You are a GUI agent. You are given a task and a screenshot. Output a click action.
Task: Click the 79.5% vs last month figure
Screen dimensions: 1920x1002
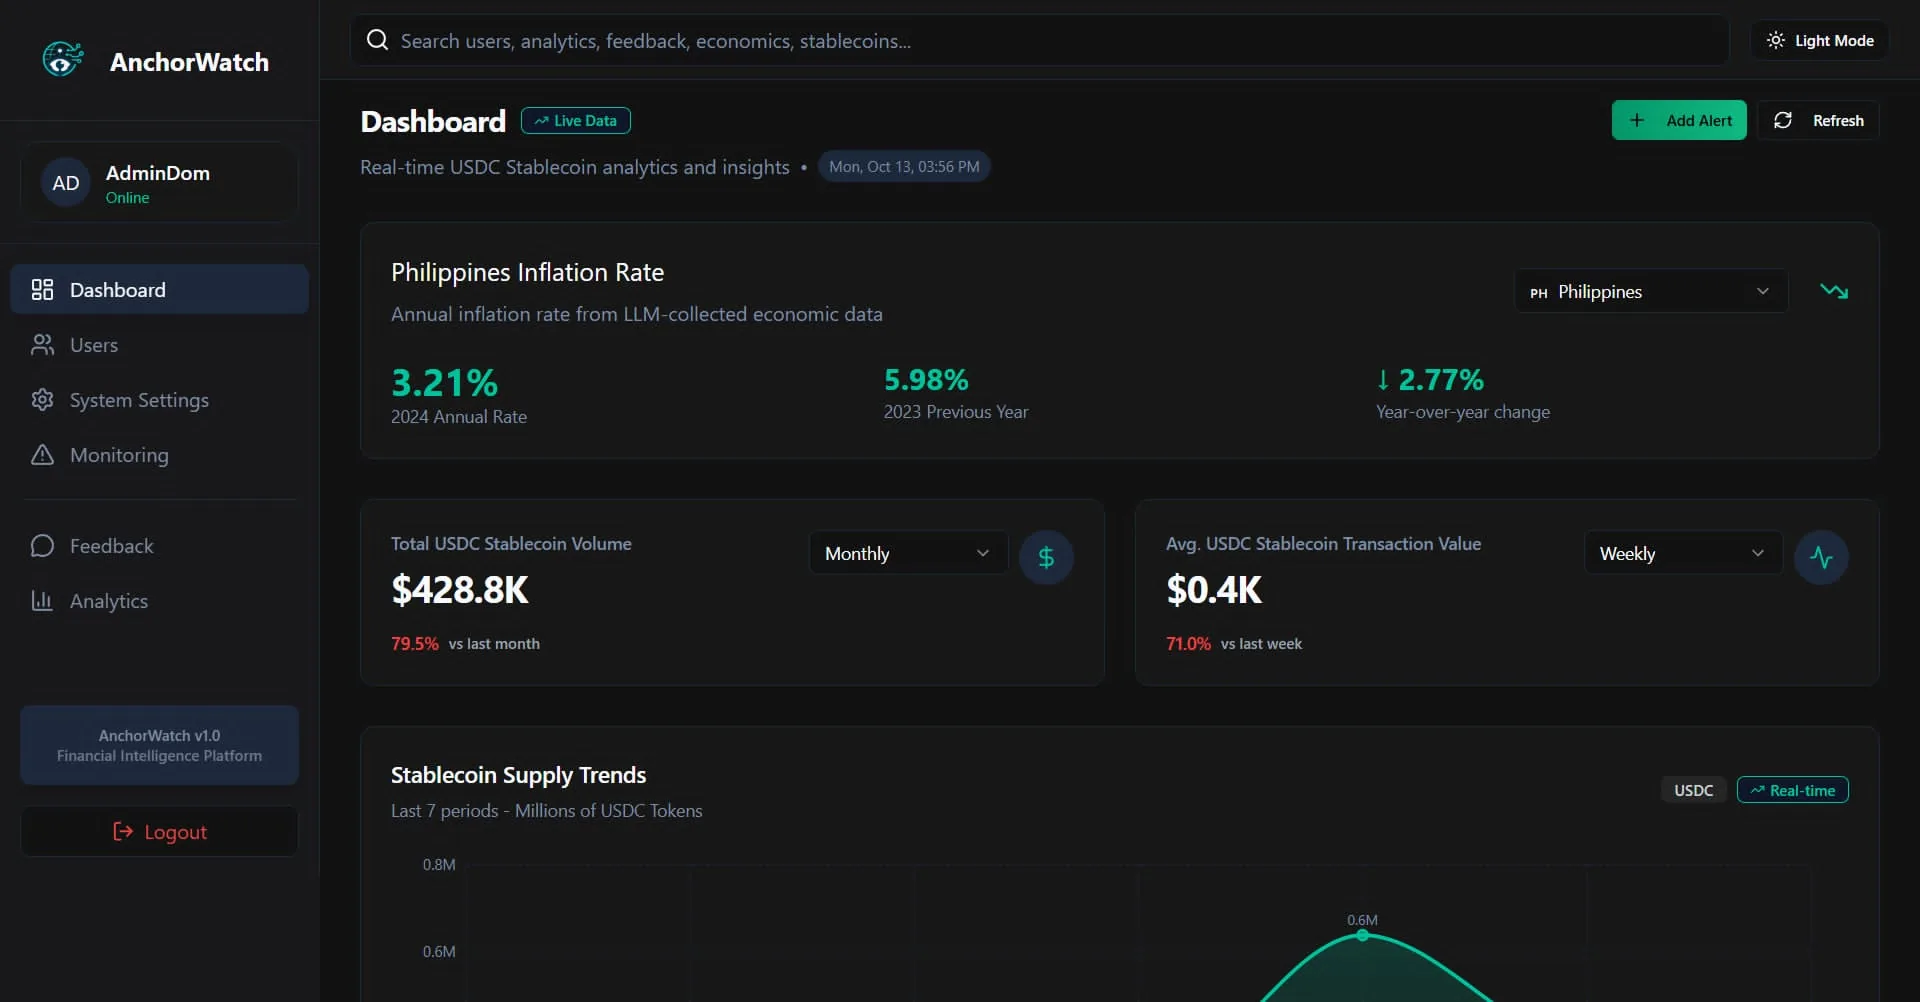(415, 644)
